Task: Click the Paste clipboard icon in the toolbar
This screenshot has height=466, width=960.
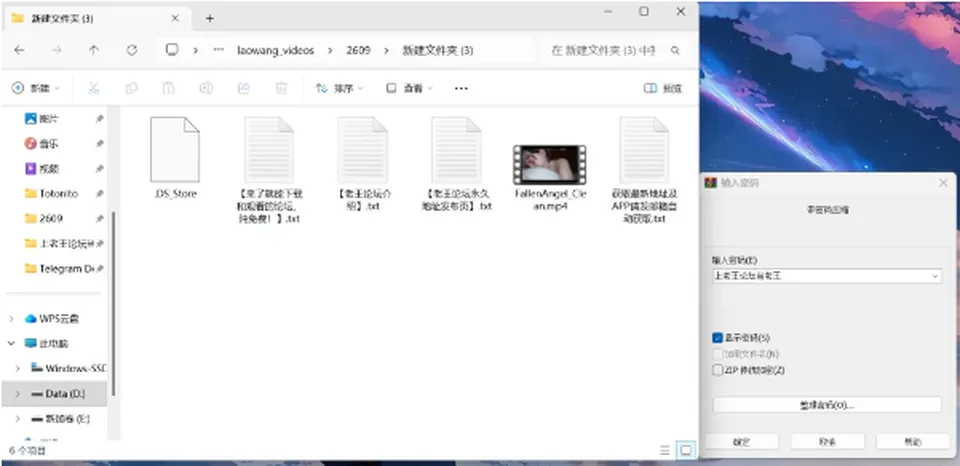Action: 168,88
